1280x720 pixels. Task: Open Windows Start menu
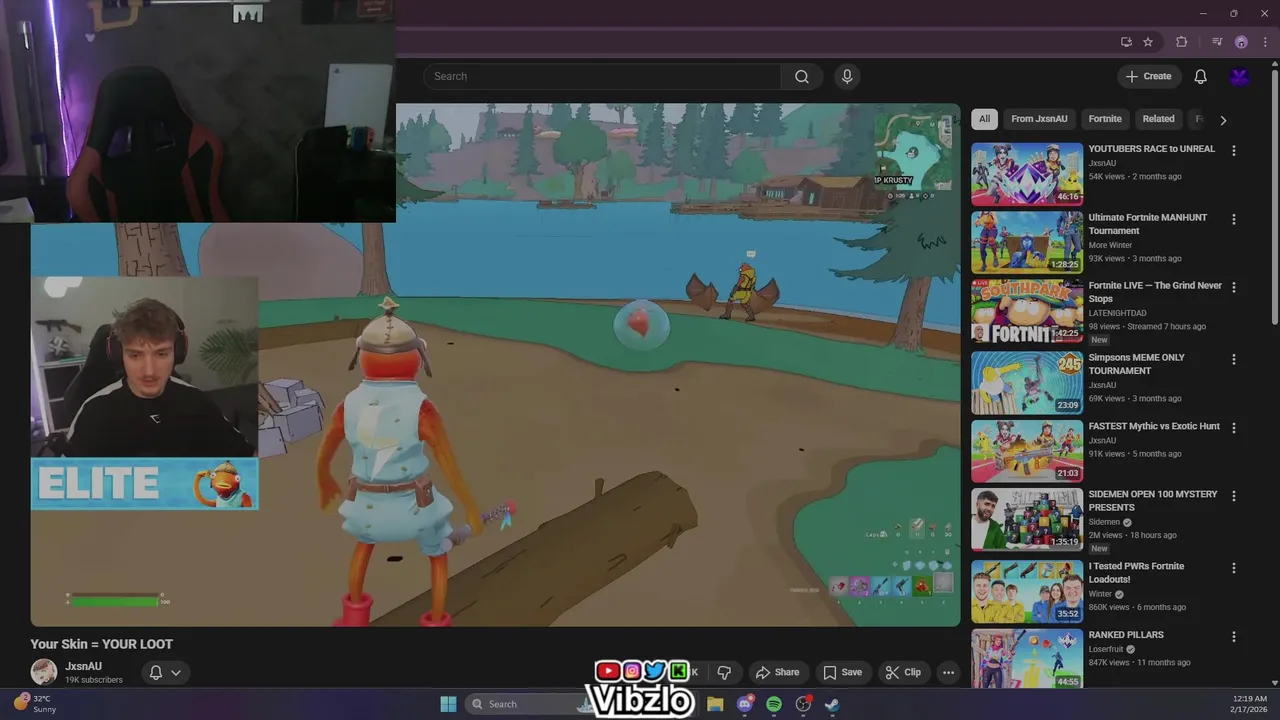(448, 704)
